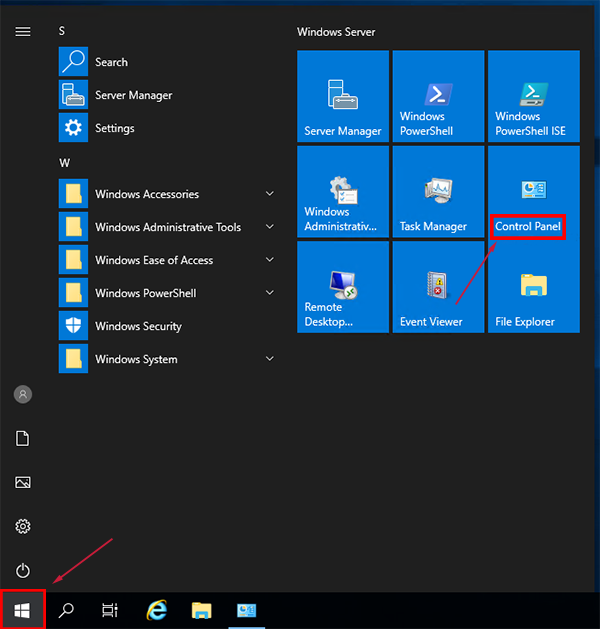600x629 pixels.
Task: Click the letter S section header
Action: click(62, 31)
